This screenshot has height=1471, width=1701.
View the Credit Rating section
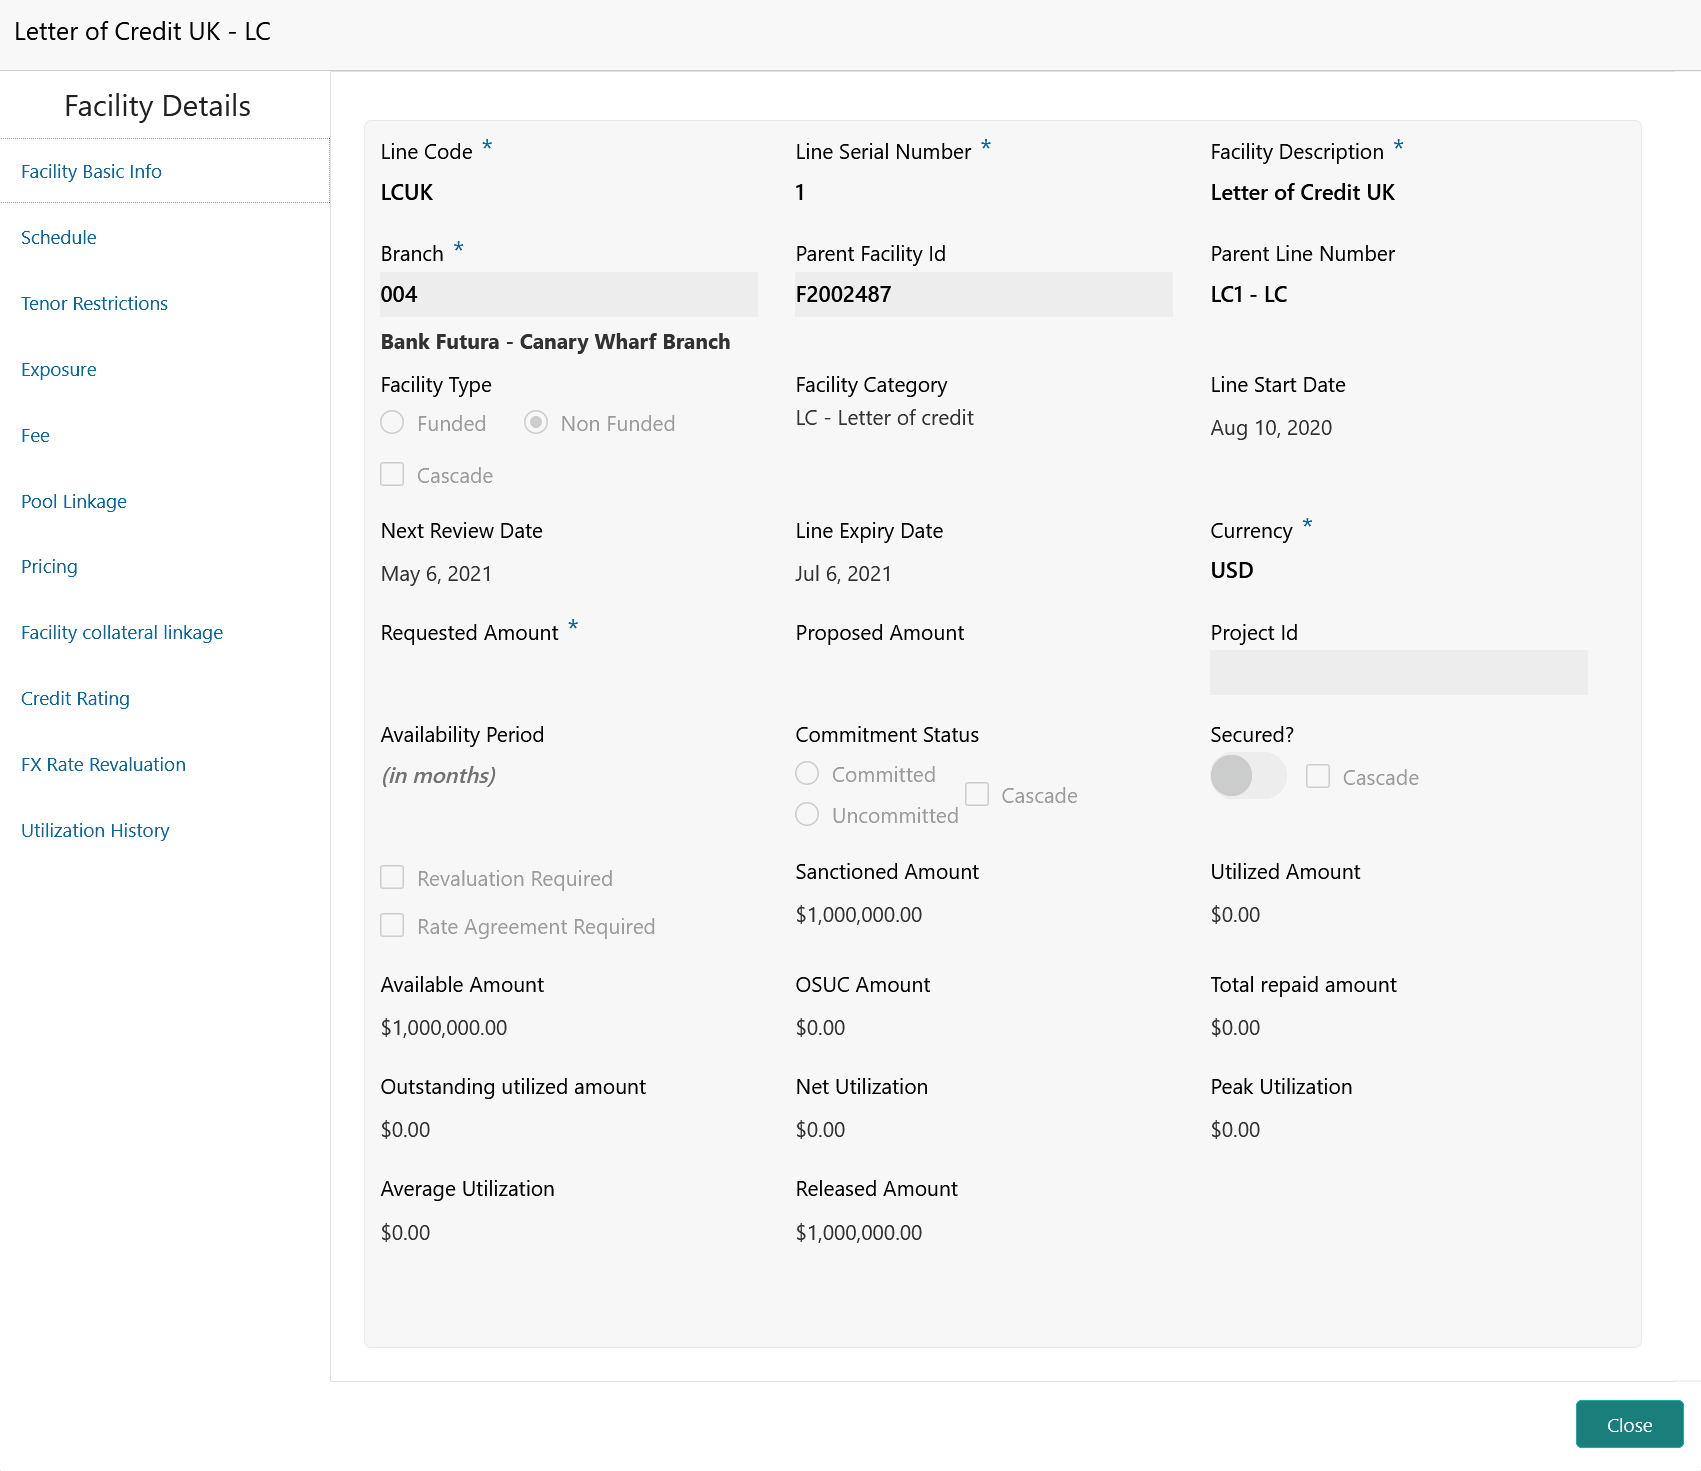(x=75, y=699)
